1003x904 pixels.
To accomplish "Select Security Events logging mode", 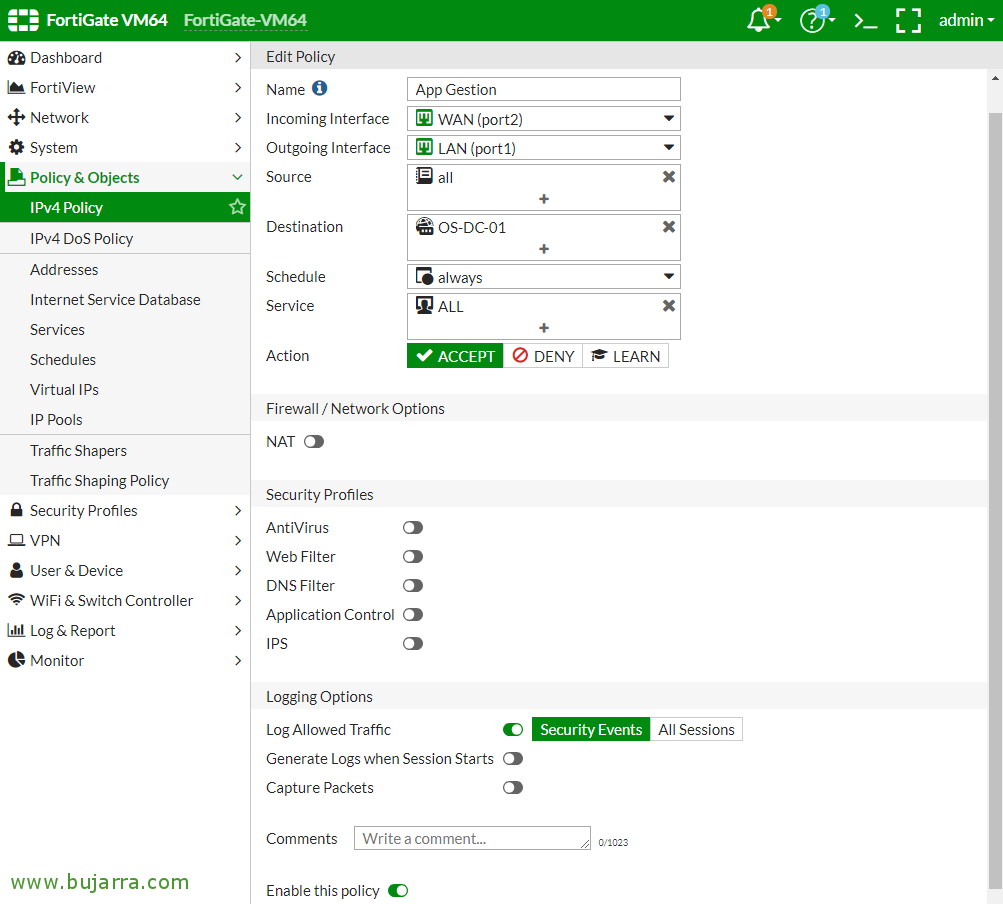I will coord(591,729).
